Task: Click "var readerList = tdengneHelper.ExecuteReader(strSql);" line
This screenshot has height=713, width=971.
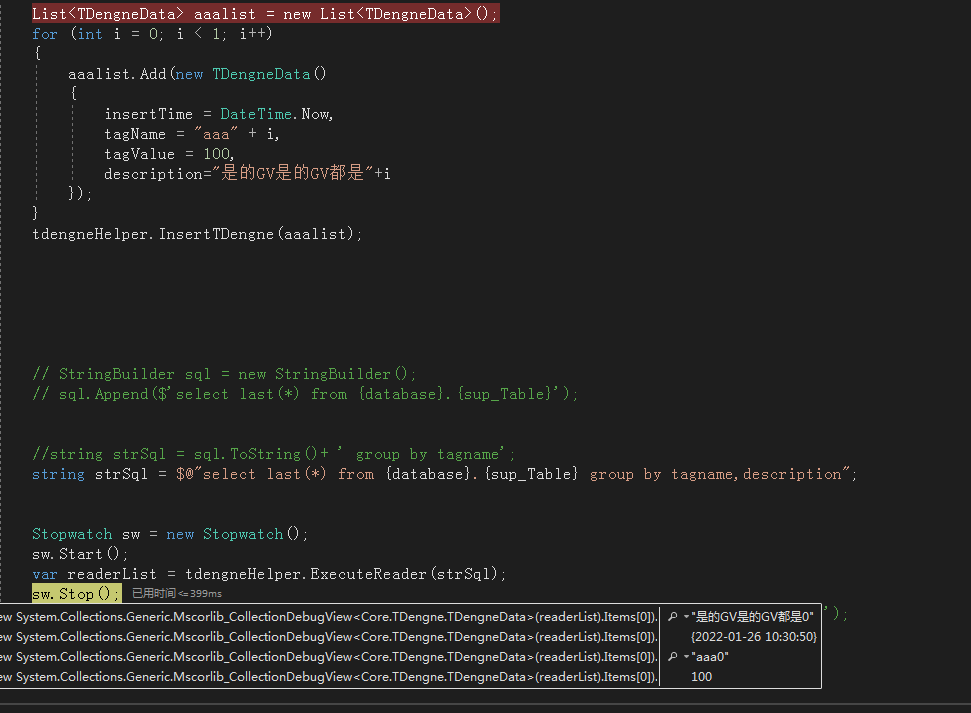Action: [269, 574]
